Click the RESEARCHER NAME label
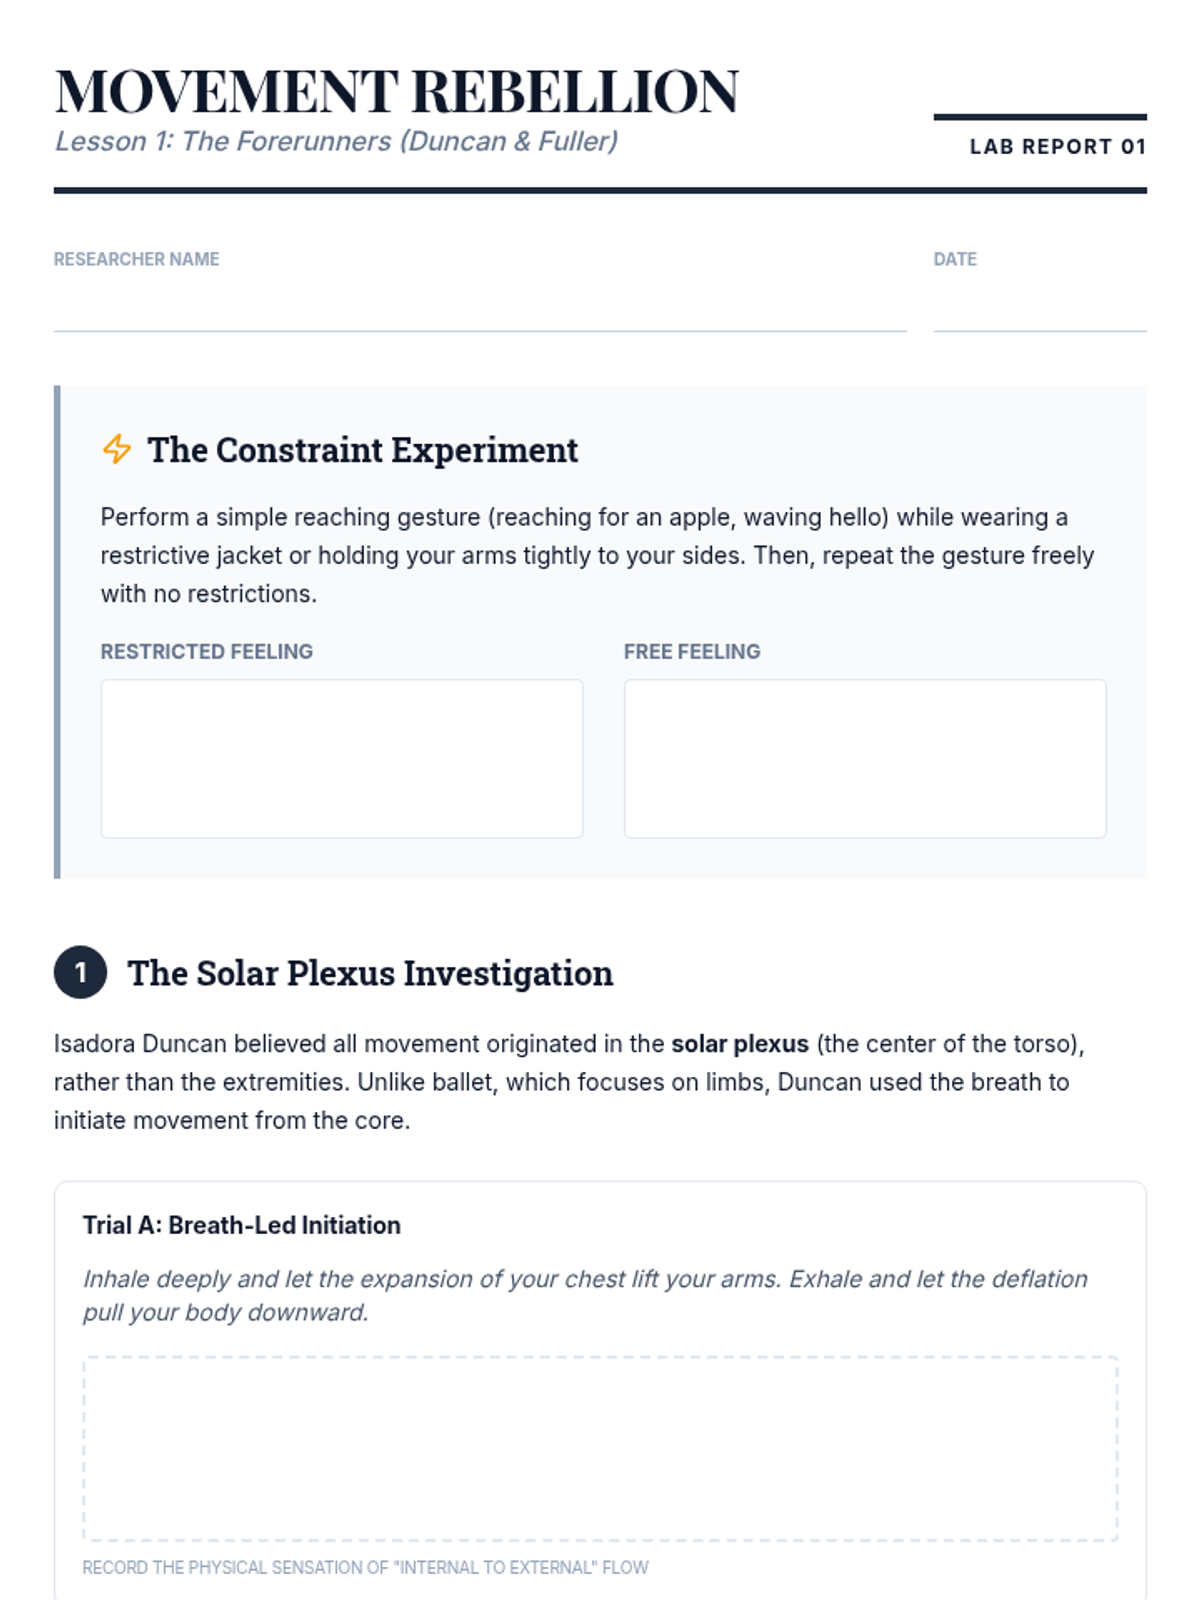This screenshot has height=1600, width=1200. pyautogui.click(x=137, y=259)
